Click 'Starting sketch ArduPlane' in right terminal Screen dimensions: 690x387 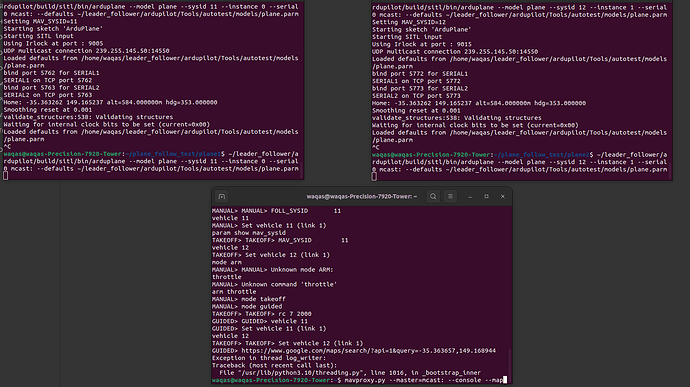[422, 29]
